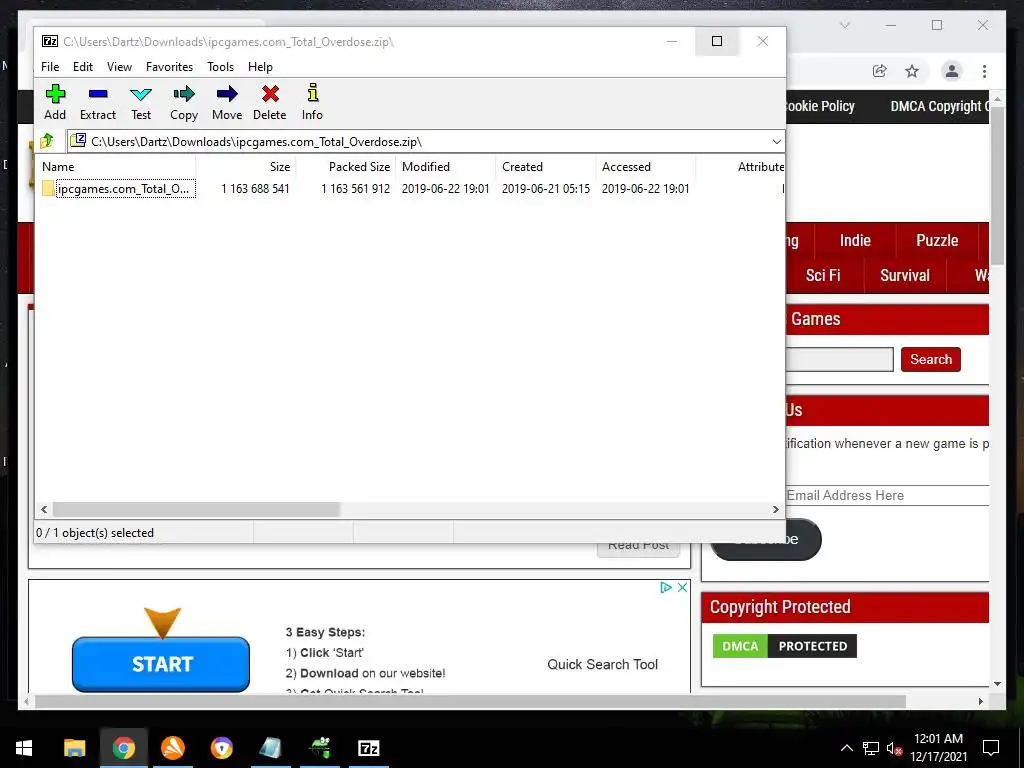
Task: Click the 7-Zip address path field
Action: point(418,142)
